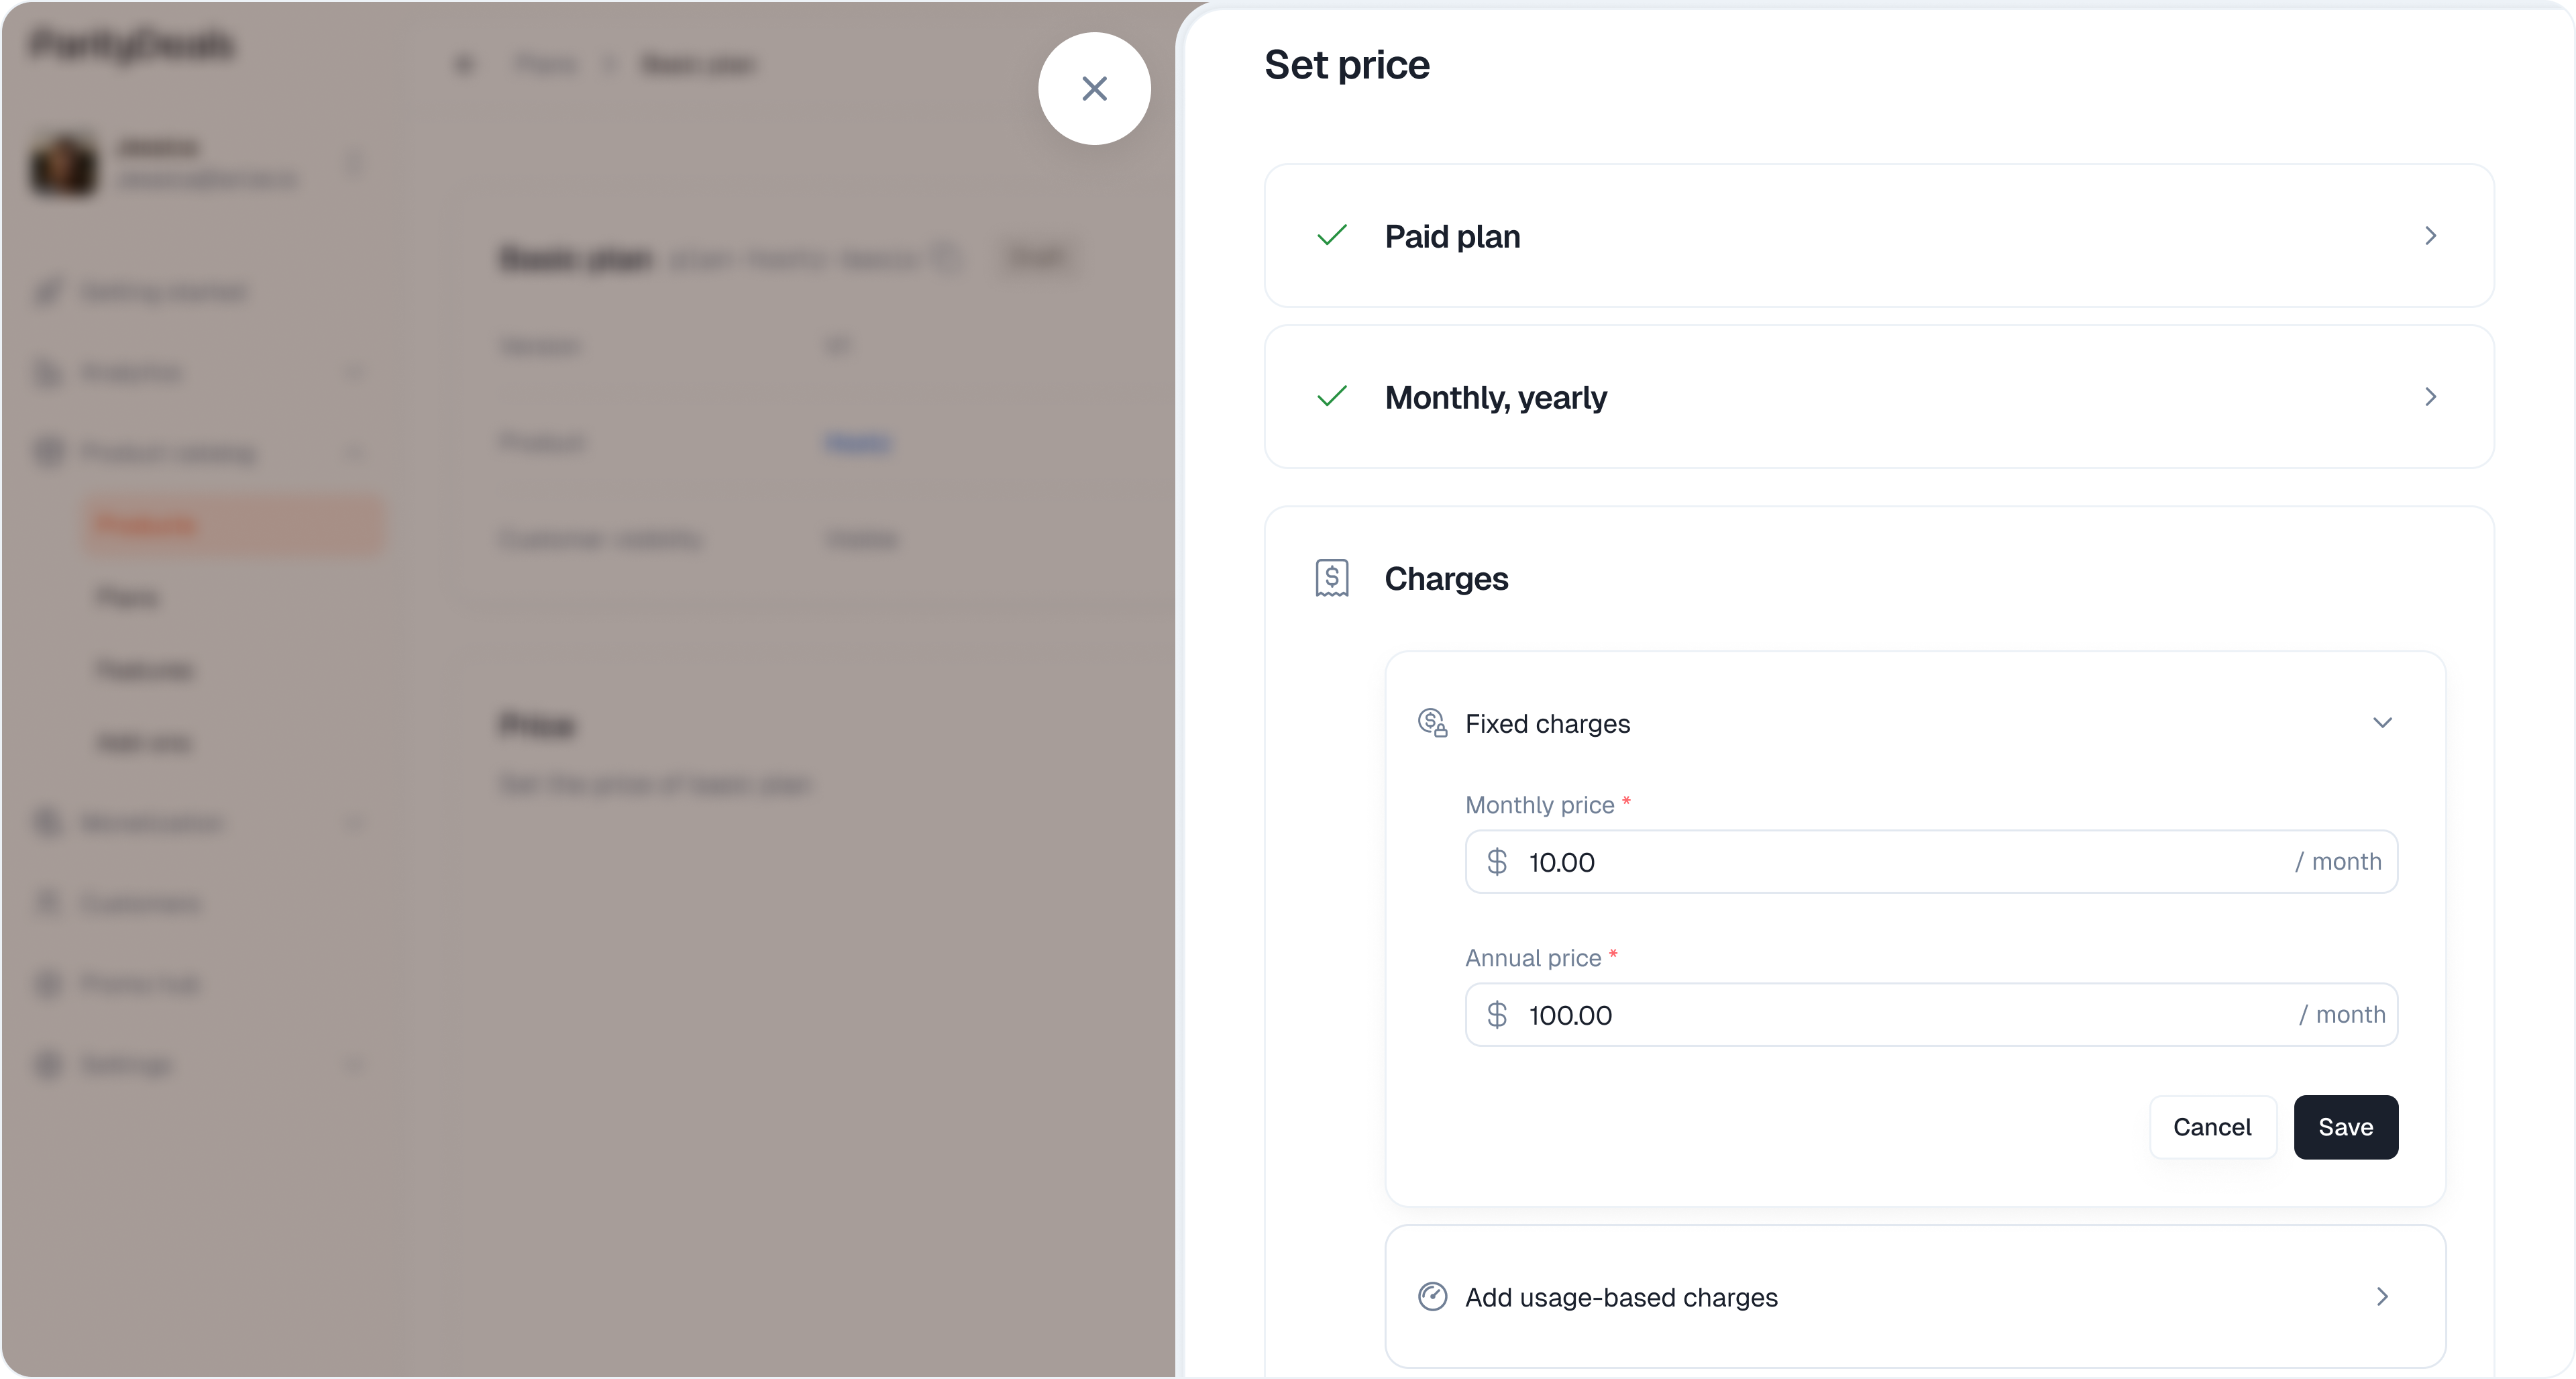Click the Add usage-based charges label
This screenshot has height=1379, width=2576.
point(1621,1297)
